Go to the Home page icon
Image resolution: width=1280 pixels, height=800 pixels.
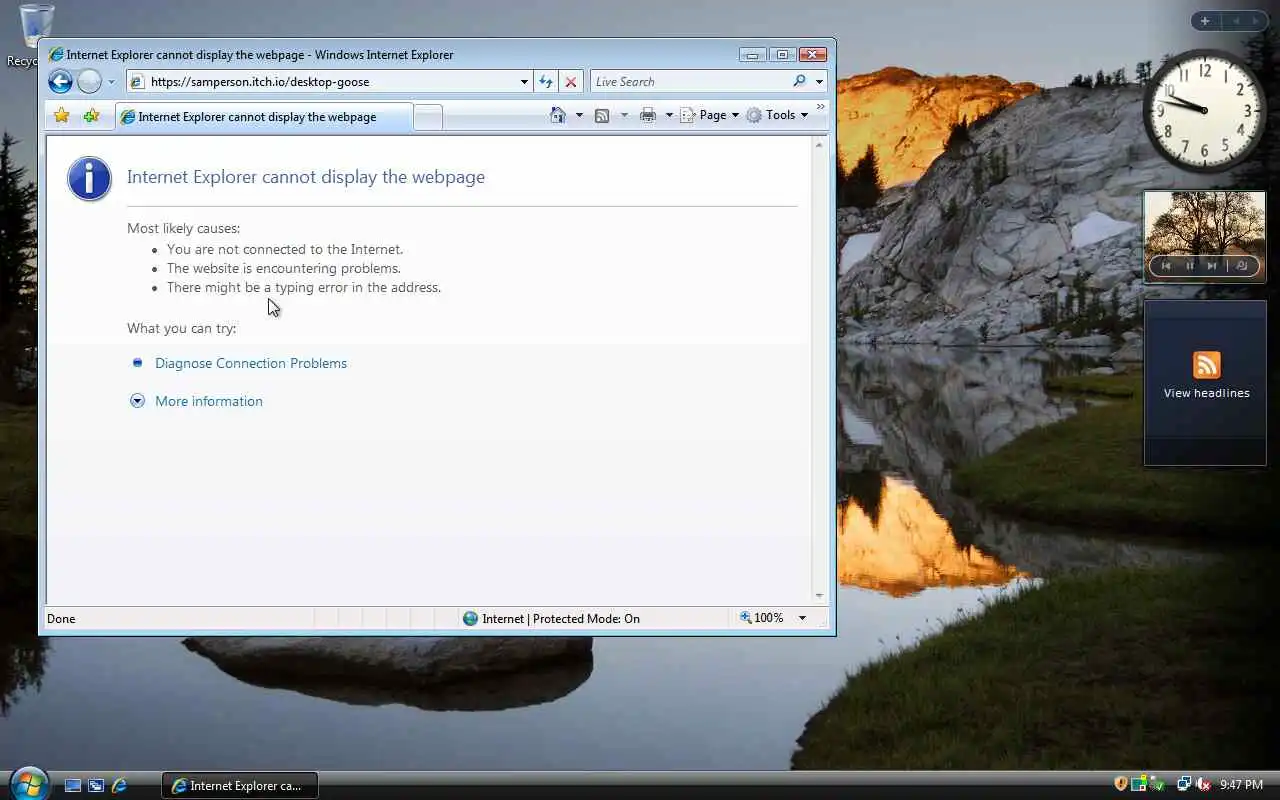(558, 115)
